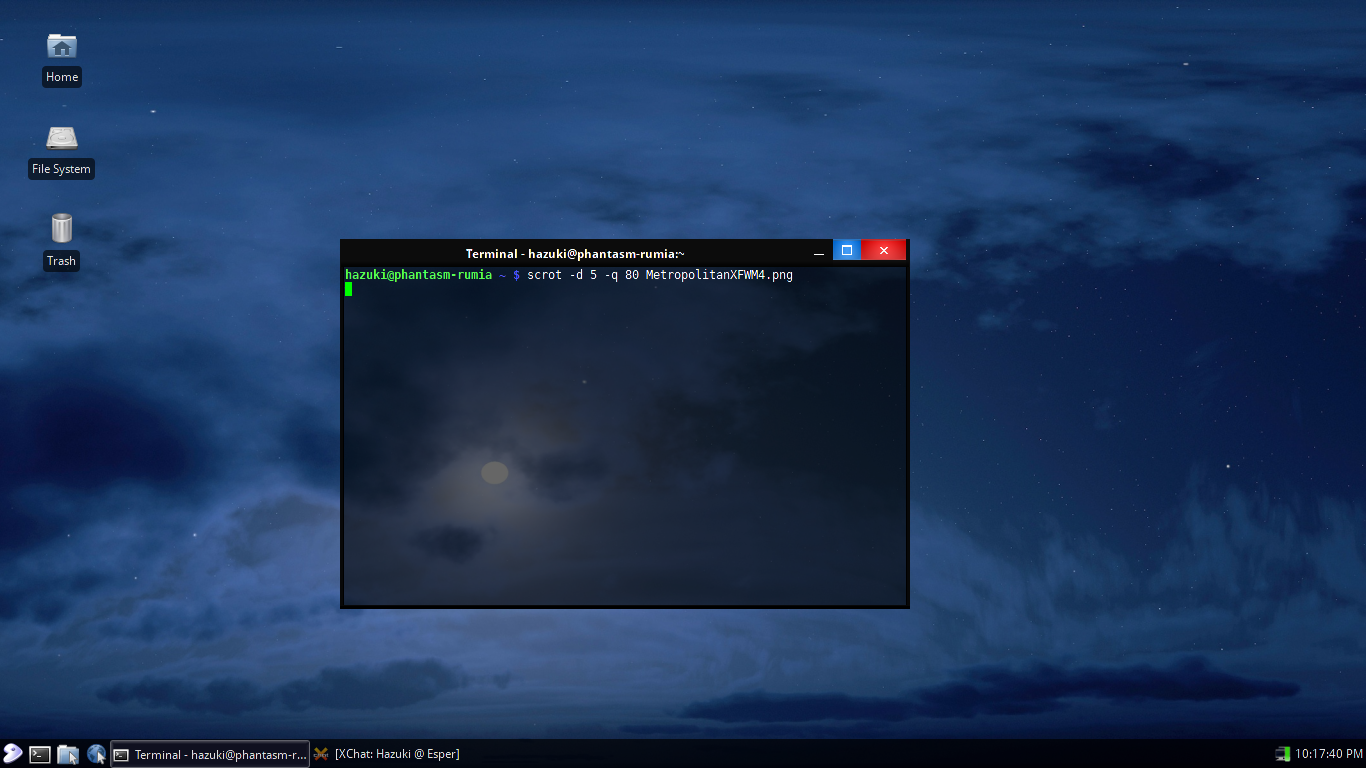Launch the file manager from the panel

68,754
